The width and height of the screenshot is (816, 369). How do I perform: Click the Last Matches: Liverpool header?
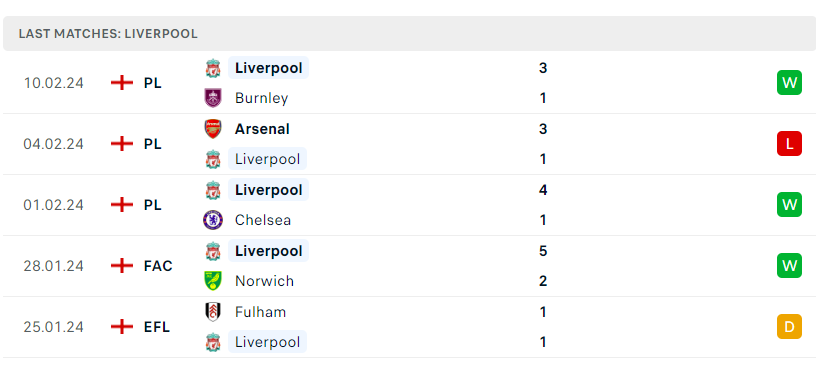(x=108, y=34)
